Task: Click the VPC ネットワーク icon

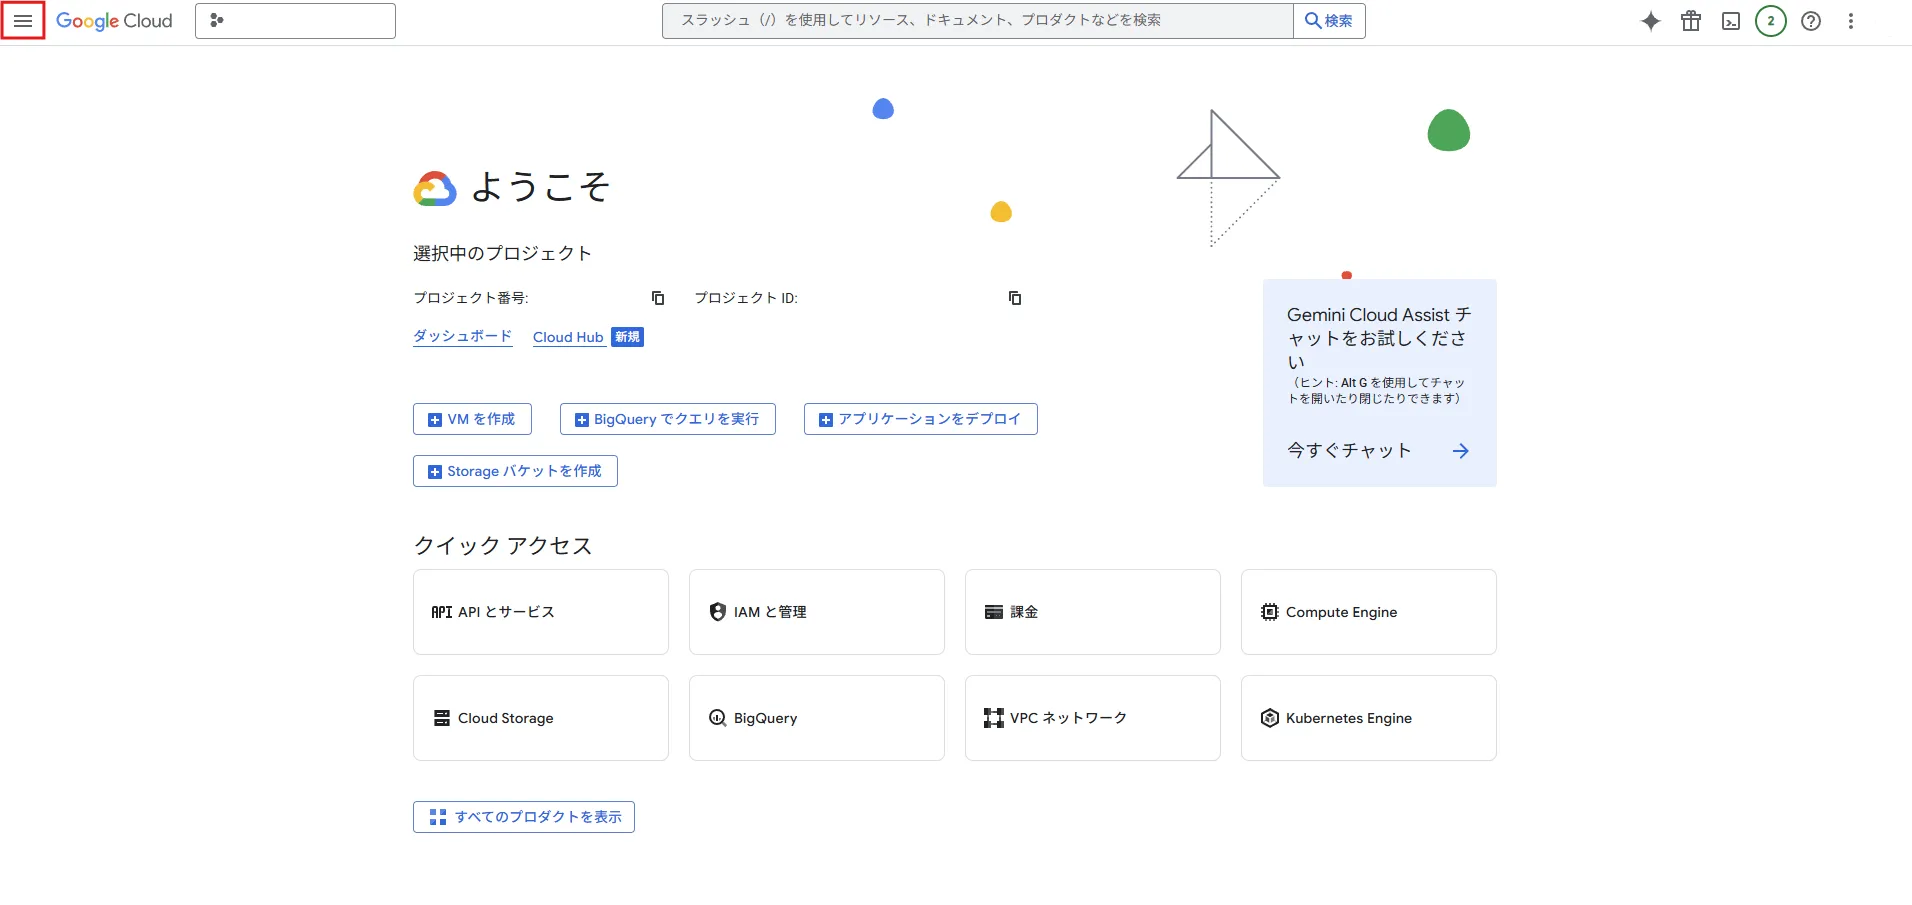Action: pyautogui.click(x=994, y=718)
